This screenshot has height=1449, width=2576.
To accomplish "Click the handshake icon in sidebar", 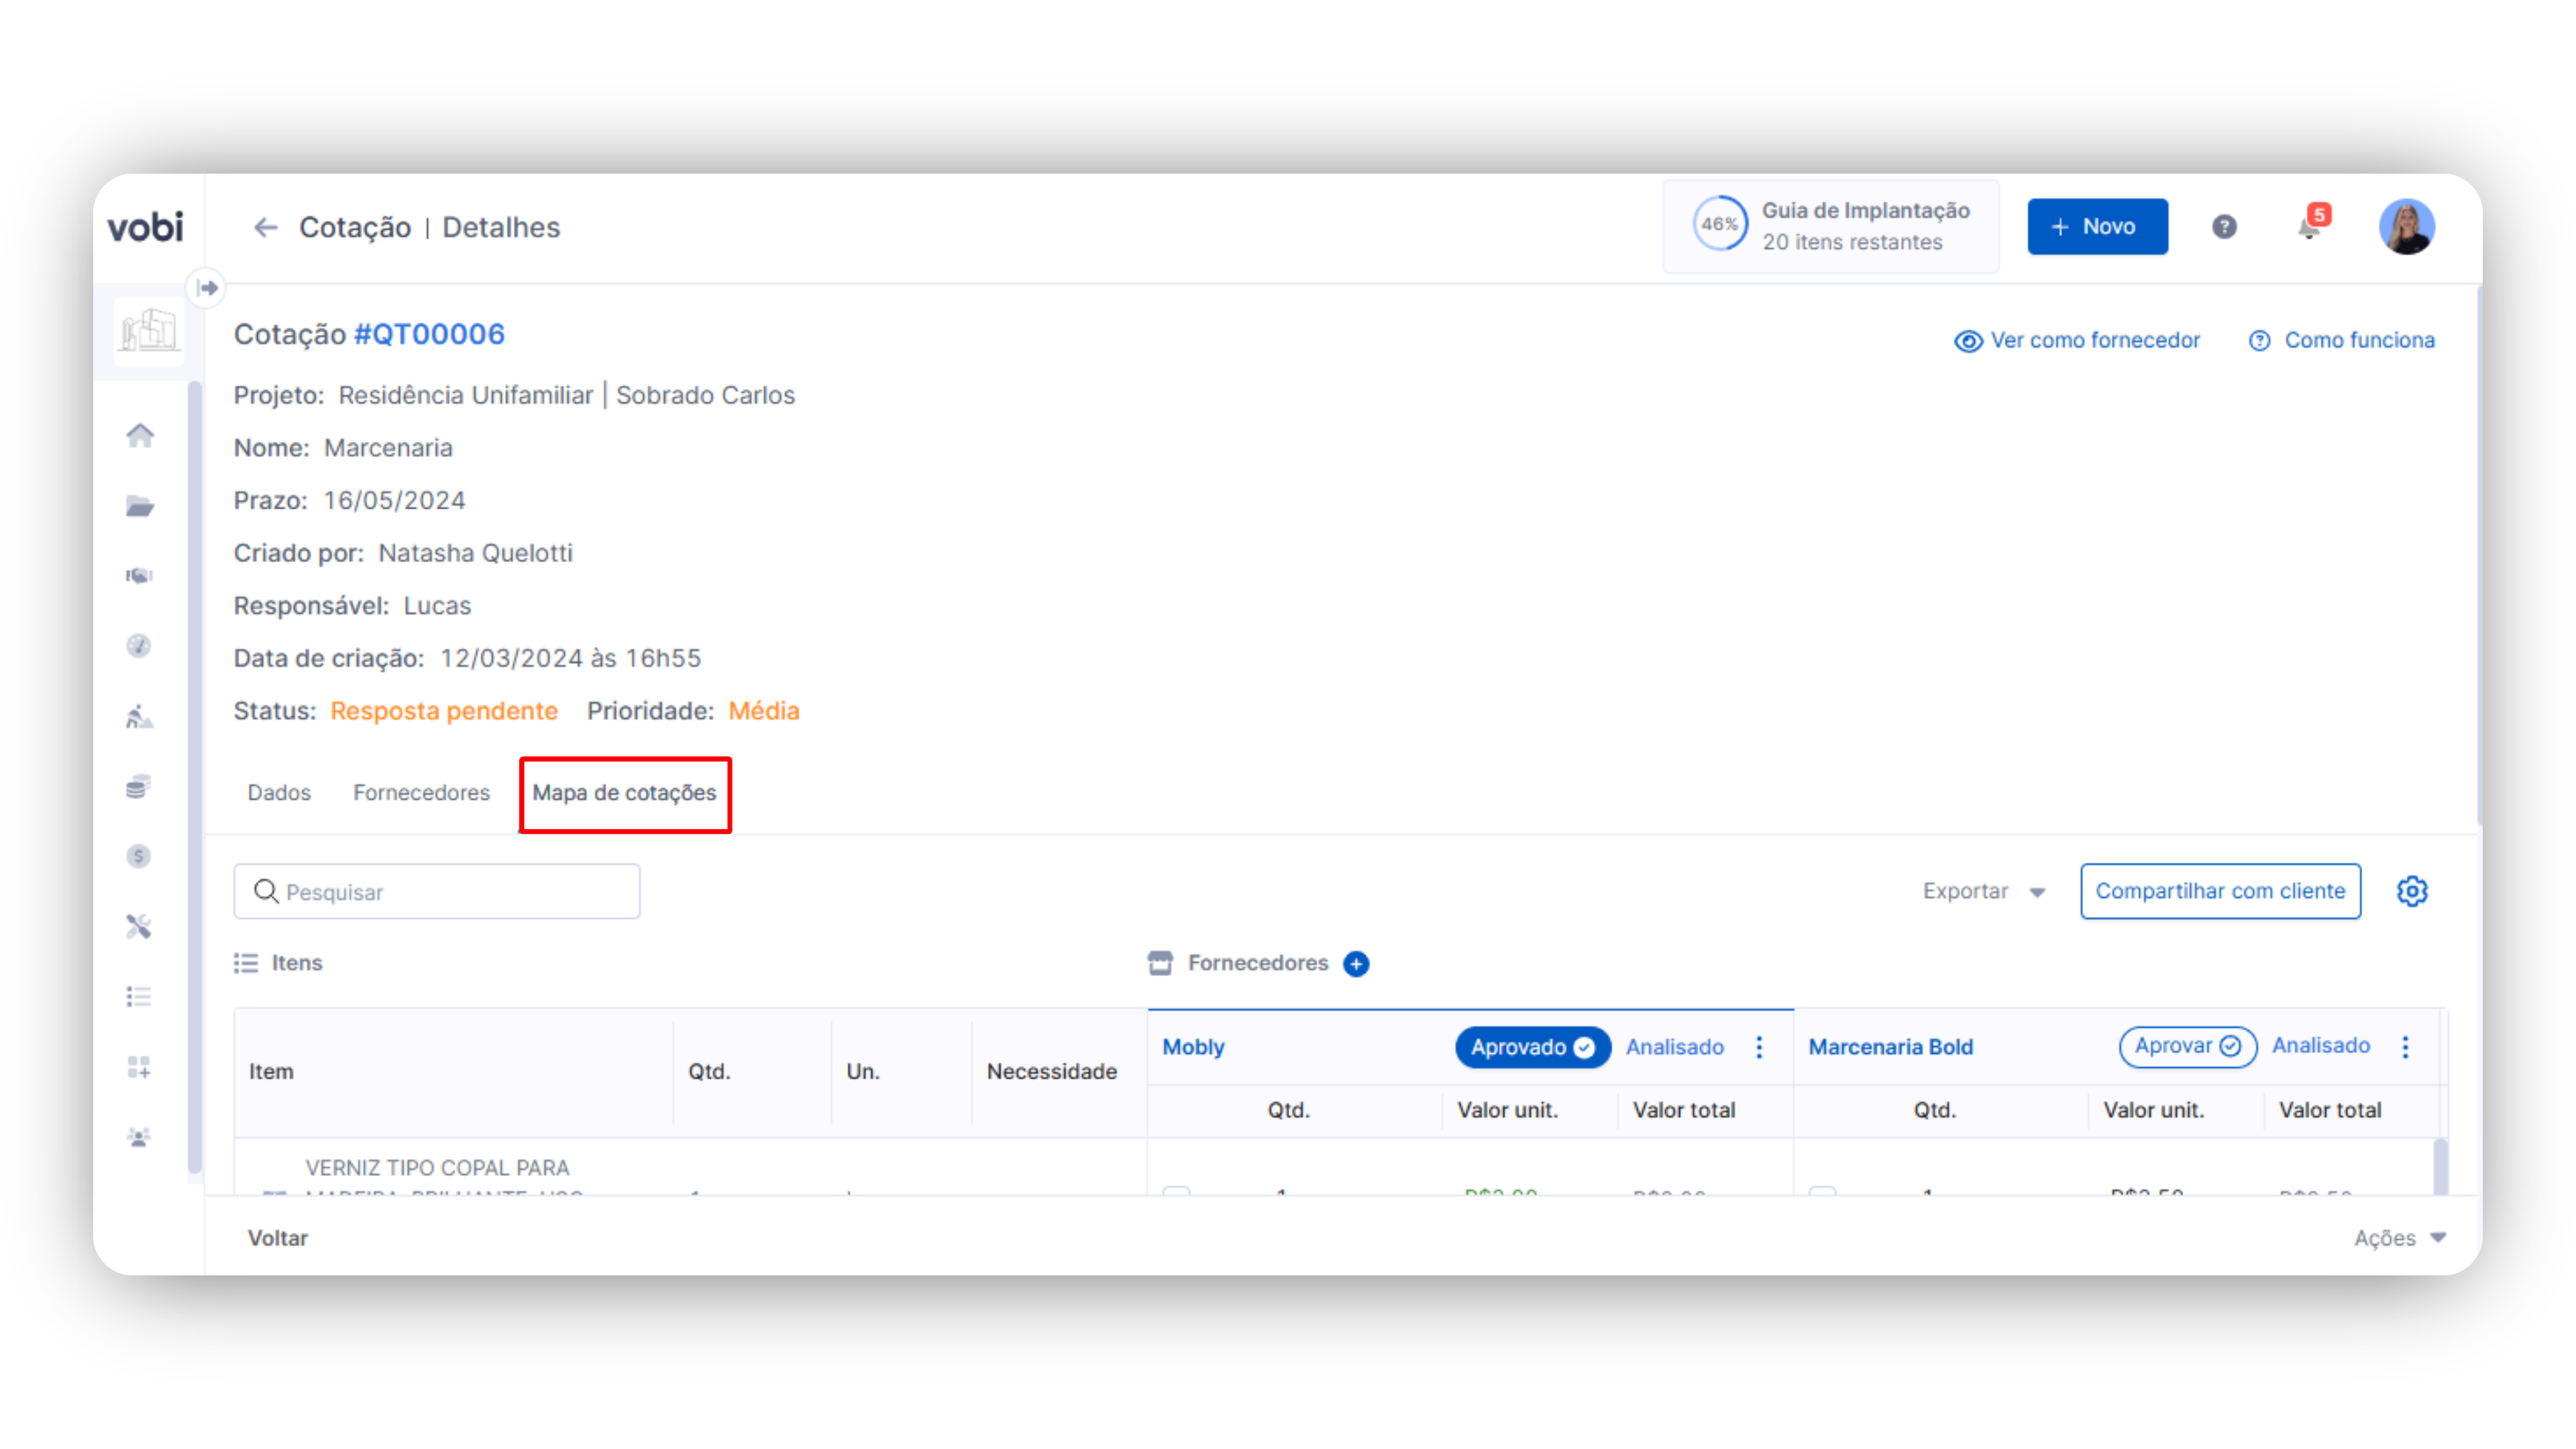I will [x=139, y=576].
